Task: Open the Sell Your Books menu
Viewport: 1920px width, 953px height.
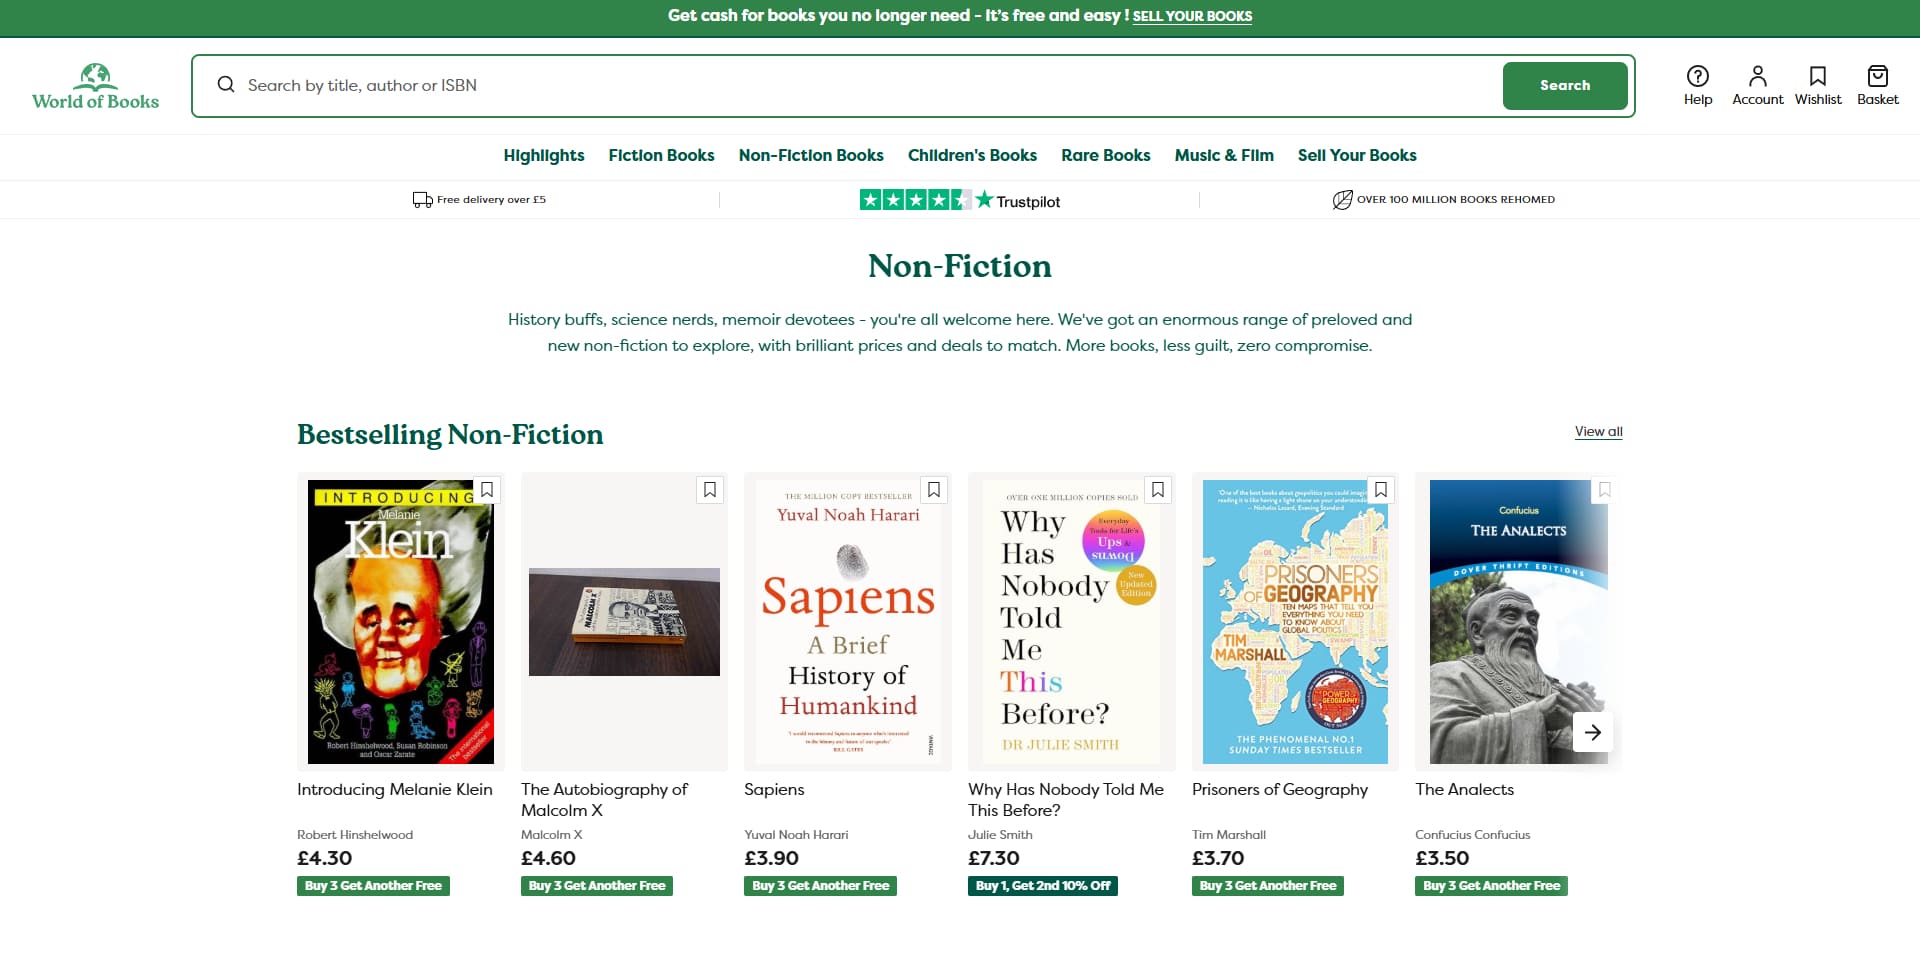Action: point(1357,155)
